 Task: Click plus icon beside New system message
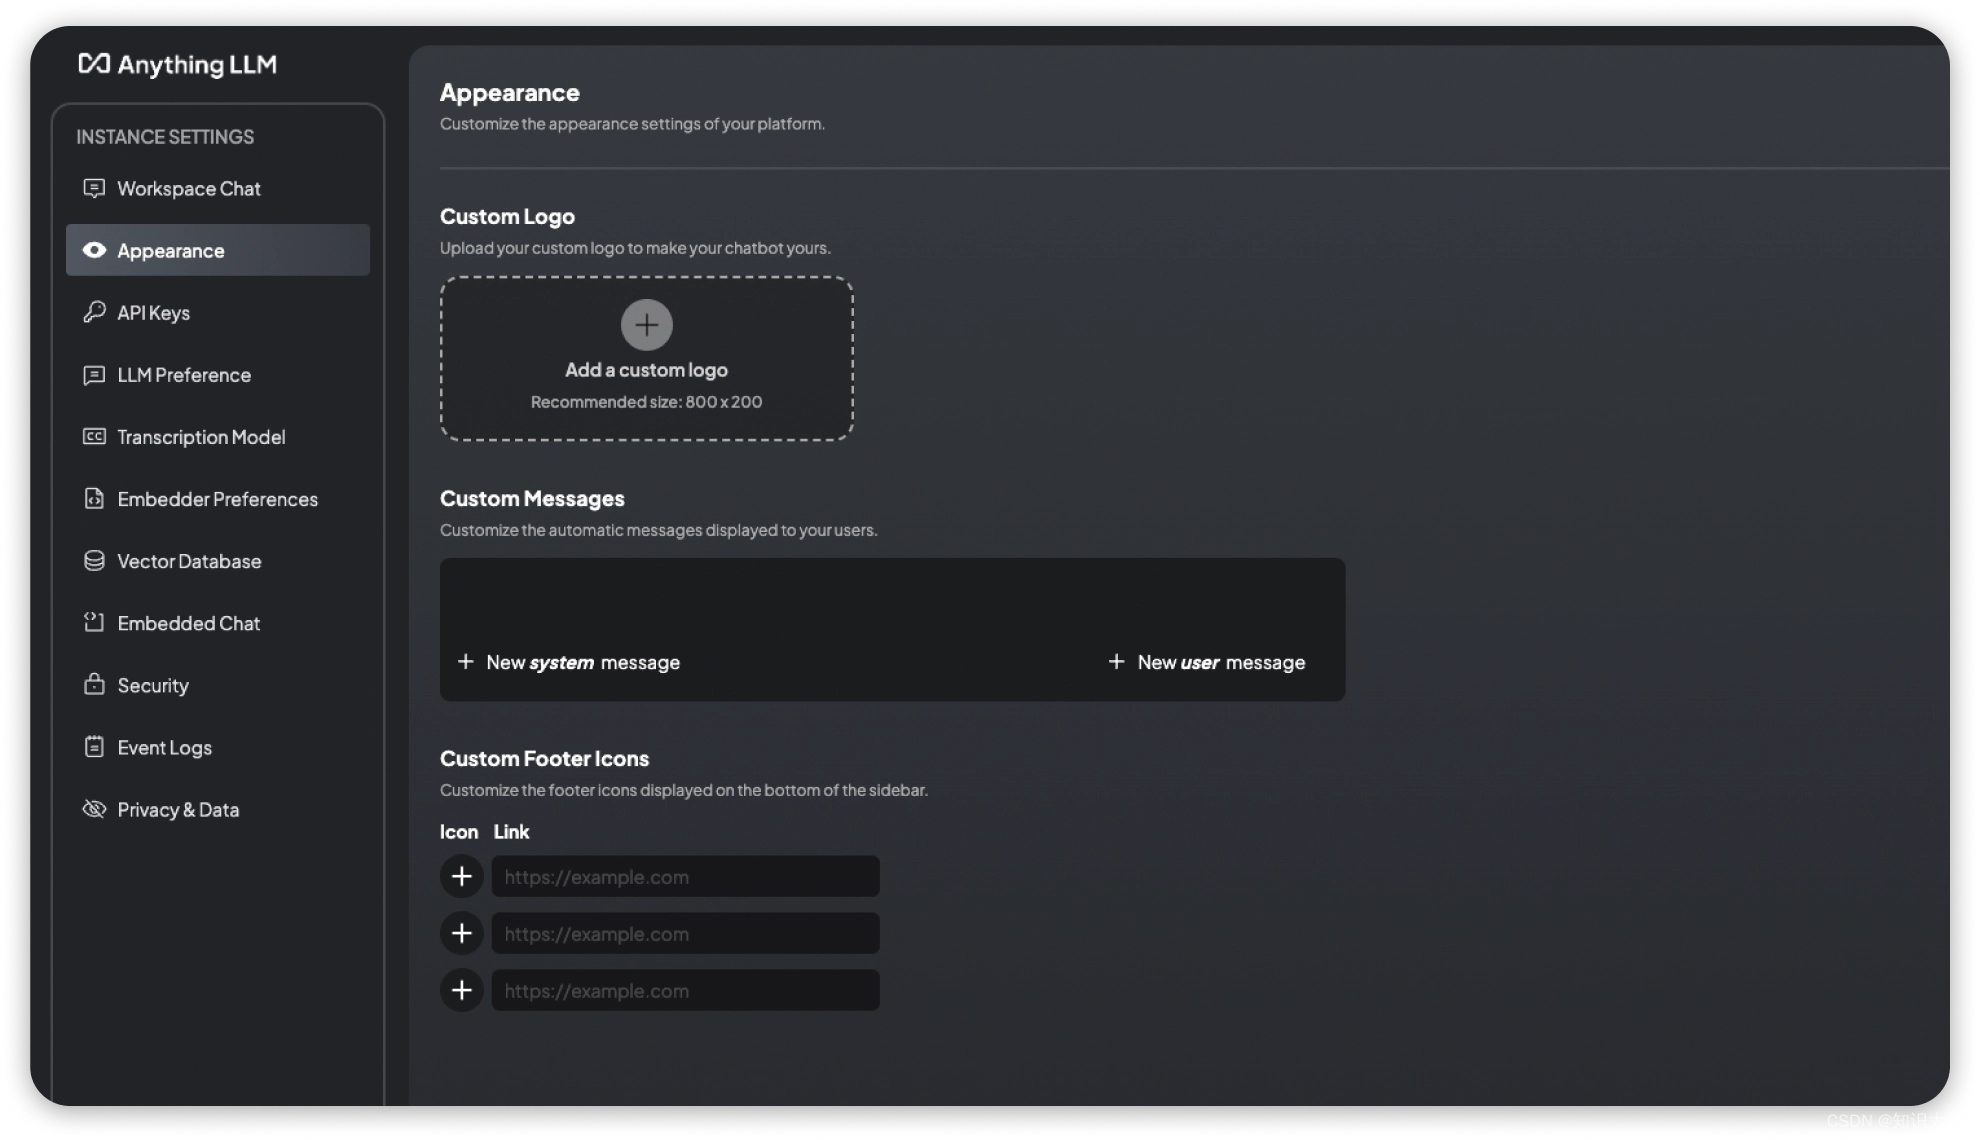465,662
